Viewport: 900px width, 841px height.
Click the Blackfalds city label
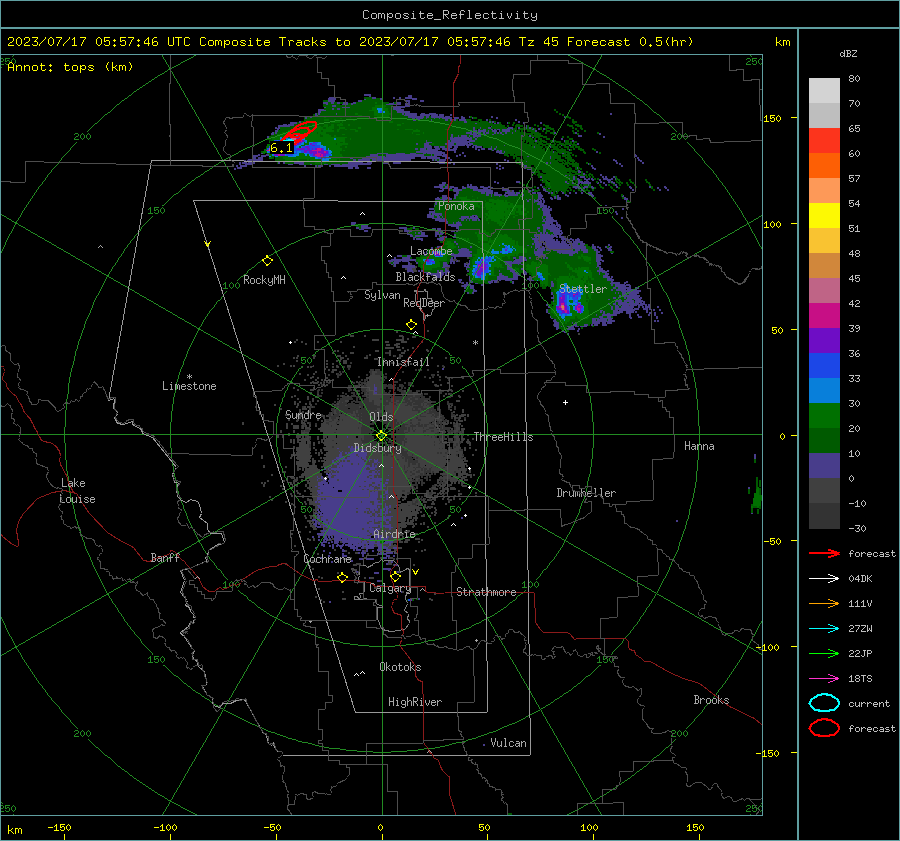coord(425,277)
